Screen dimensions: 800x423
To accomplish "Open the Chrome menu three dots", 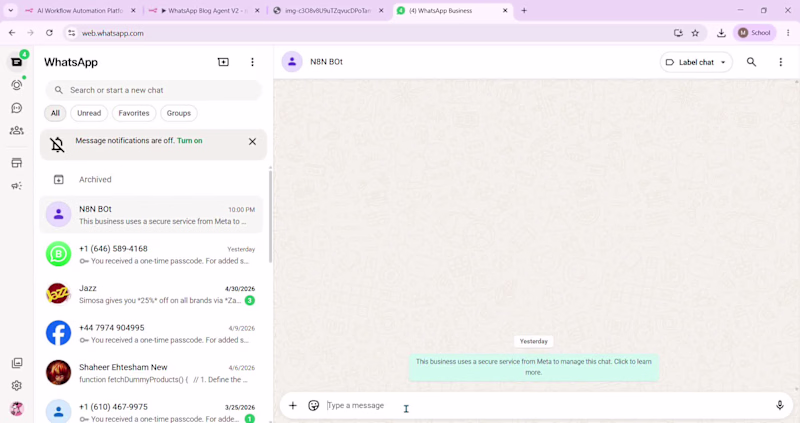I will coord(788,33).
